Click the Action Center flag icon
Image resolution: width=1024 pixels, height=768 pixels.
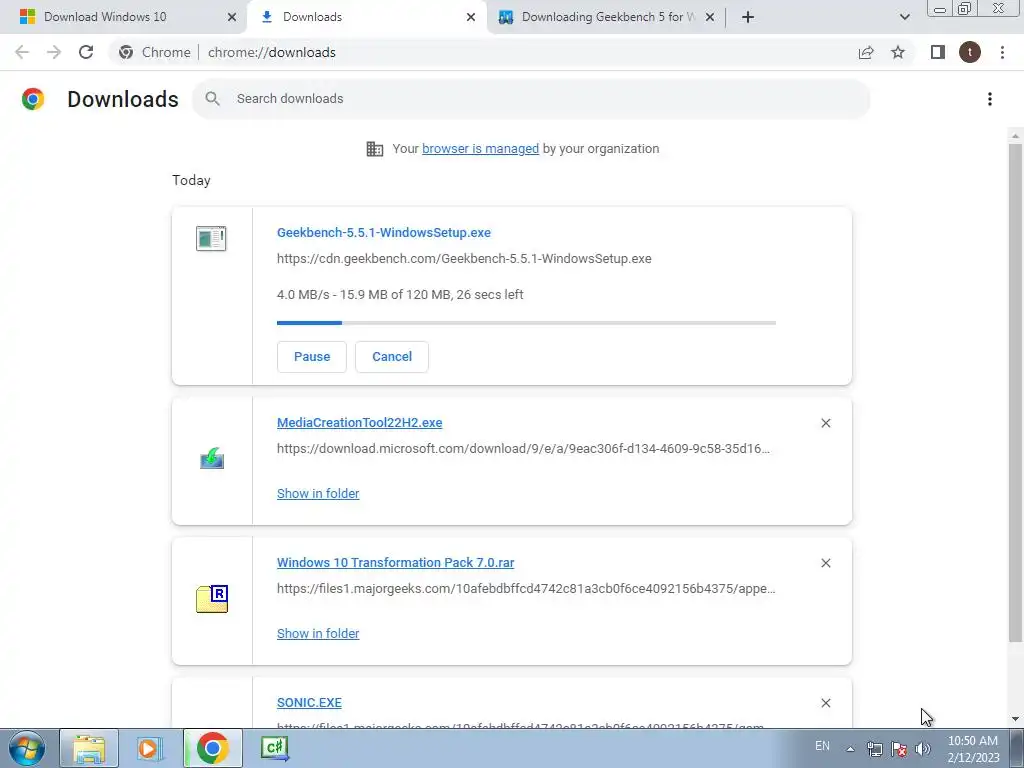coord(899,749)
